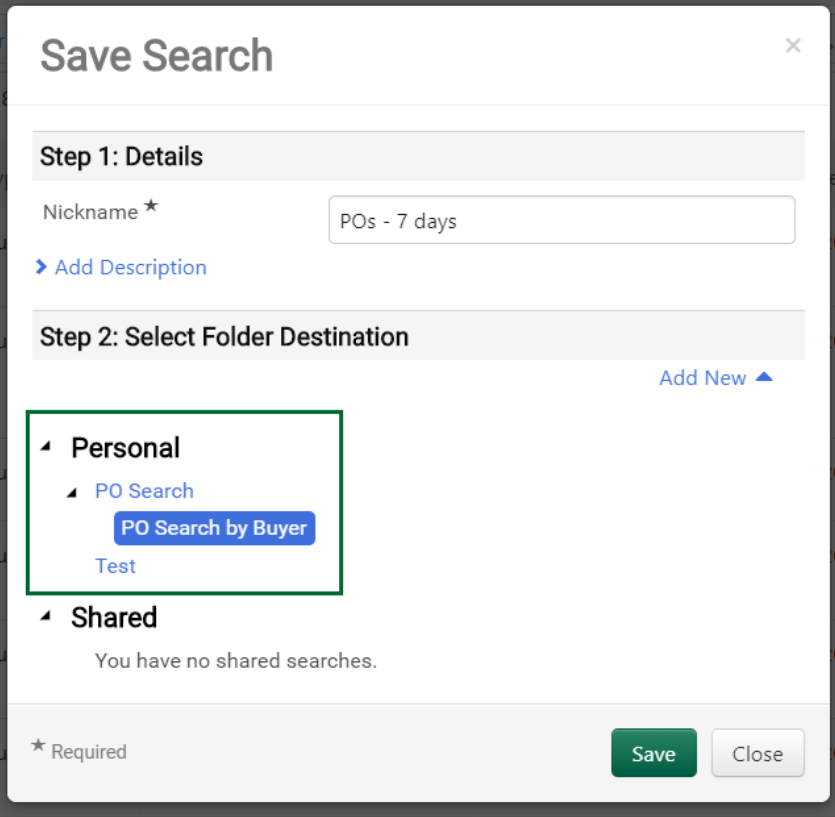
Task: Open the Add New folder option
Action: [703, 377]
